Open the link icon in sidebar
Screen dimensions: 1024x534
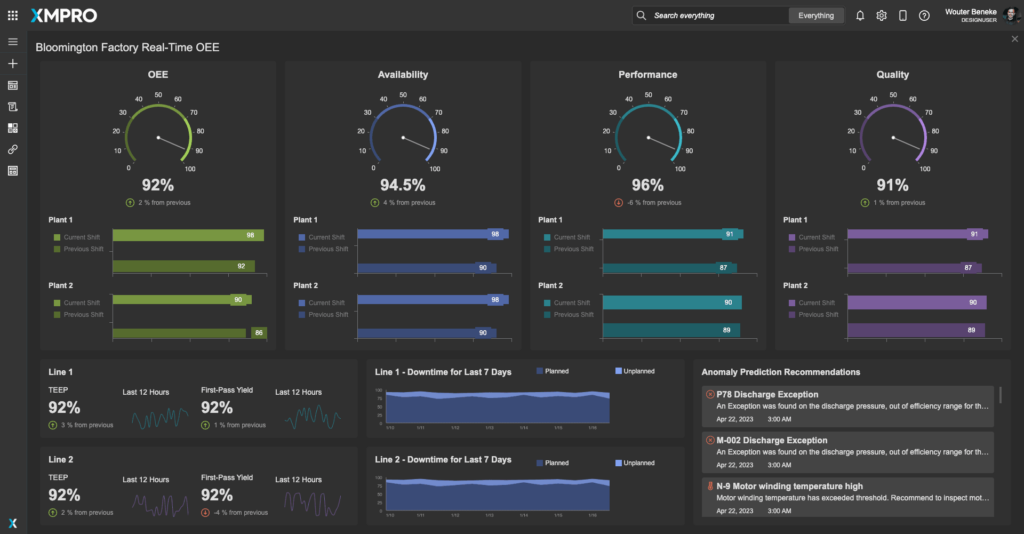tap(13, 149)
